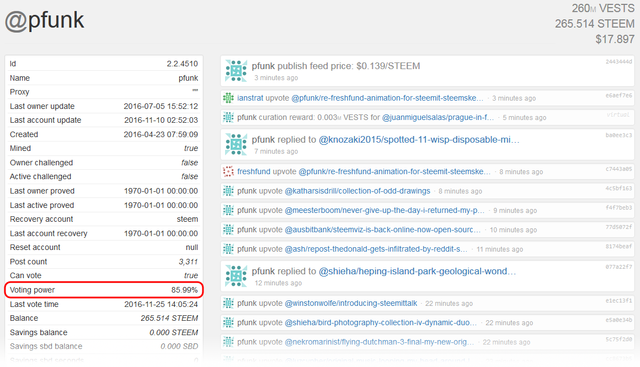Click ianstrat's green avatar icon
640x367 pixels.
(x=228, y=98)
